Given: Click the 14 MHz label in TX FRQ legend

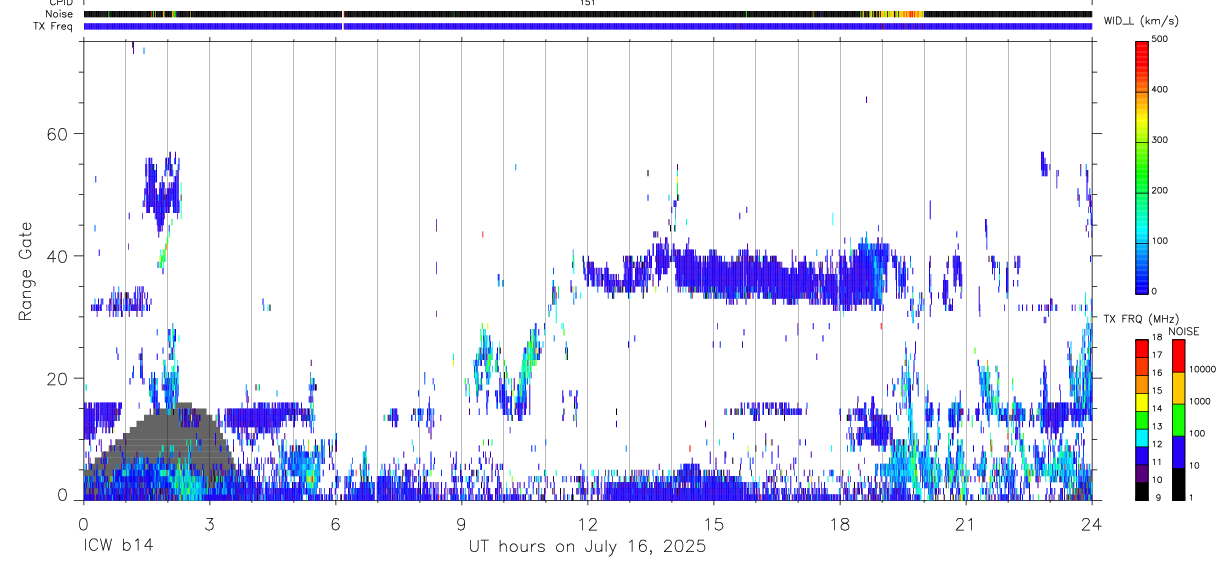Looking at the screenshot, I should click(x=1157, y=408).
